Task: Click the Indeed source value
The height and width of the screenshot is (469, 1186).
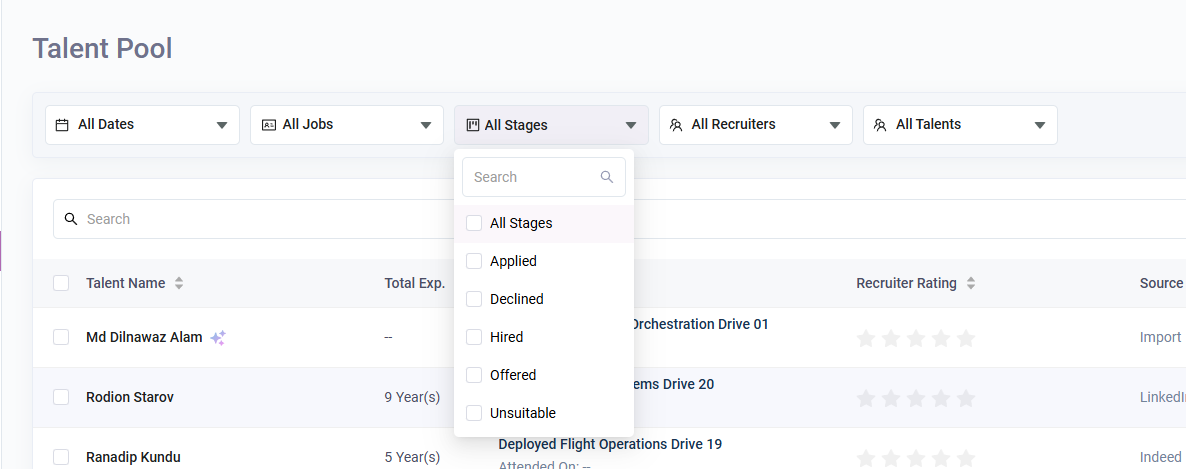Action: 1160,457
